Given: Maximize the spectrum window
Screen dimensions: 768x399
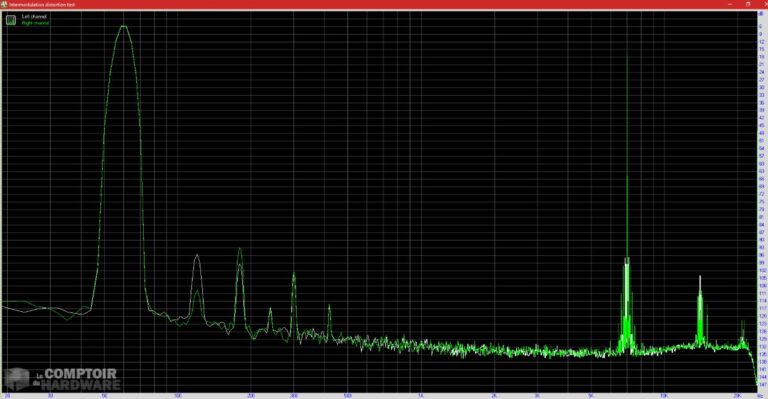Looking at the screenshot, I should click(748, 4).
